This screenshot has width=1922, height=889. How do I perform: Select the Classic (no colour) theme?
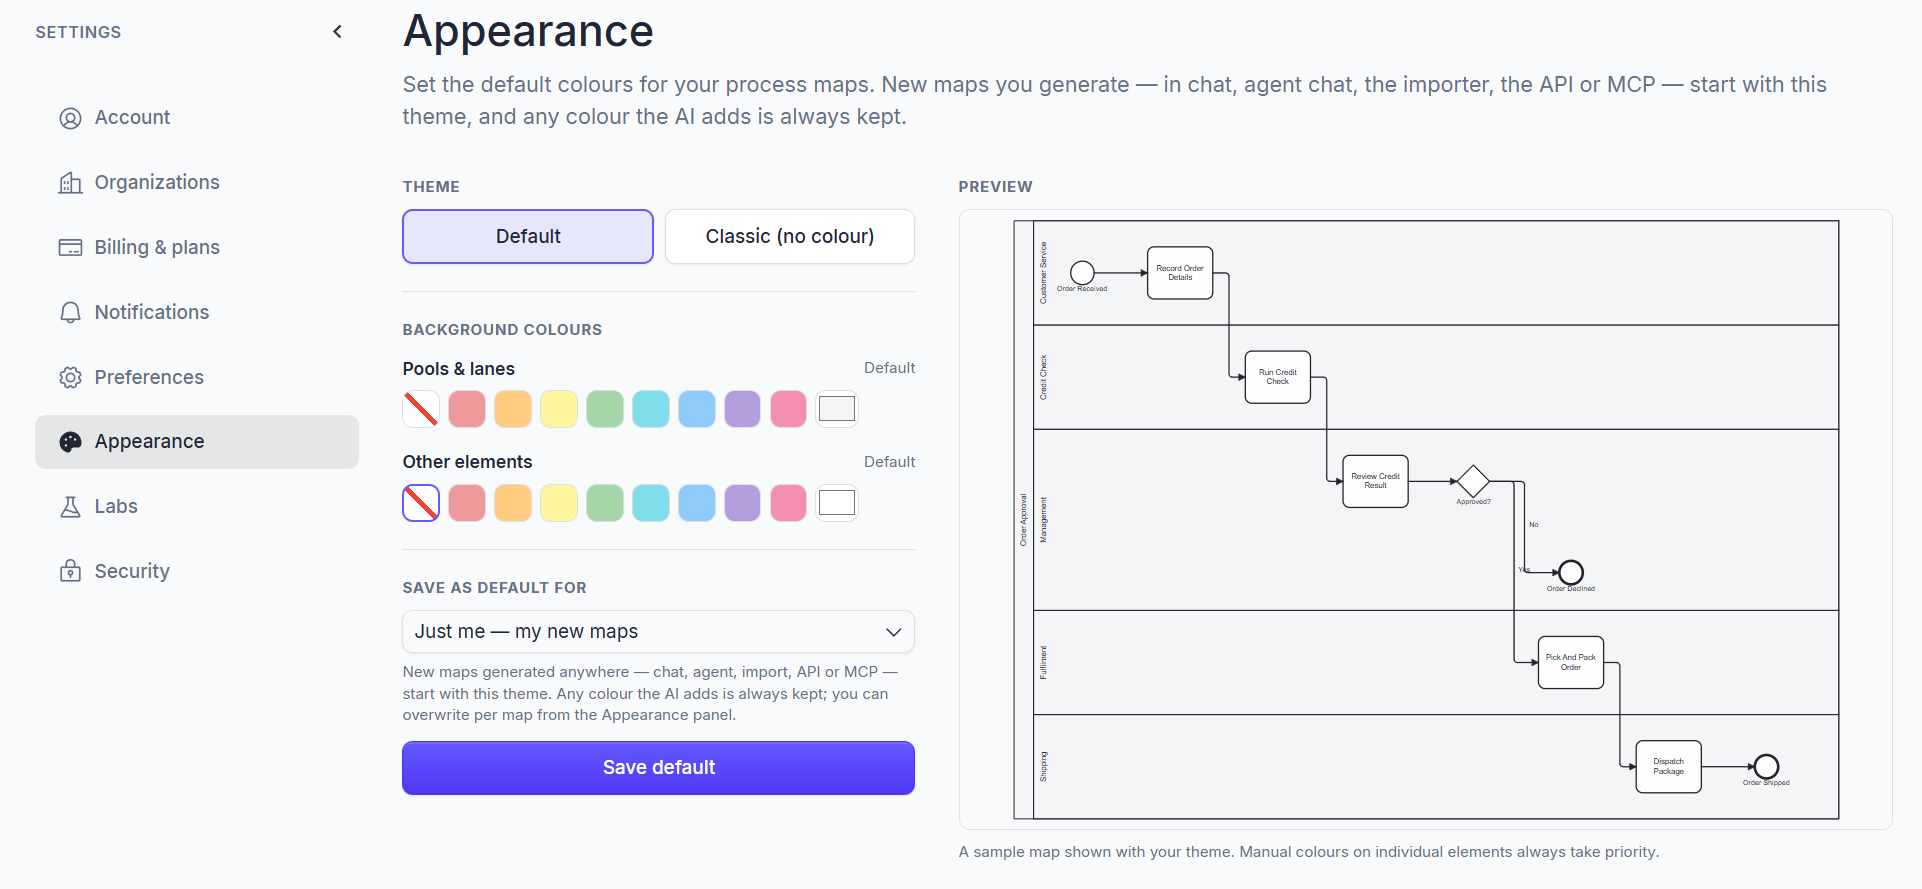tap(790, 236)
